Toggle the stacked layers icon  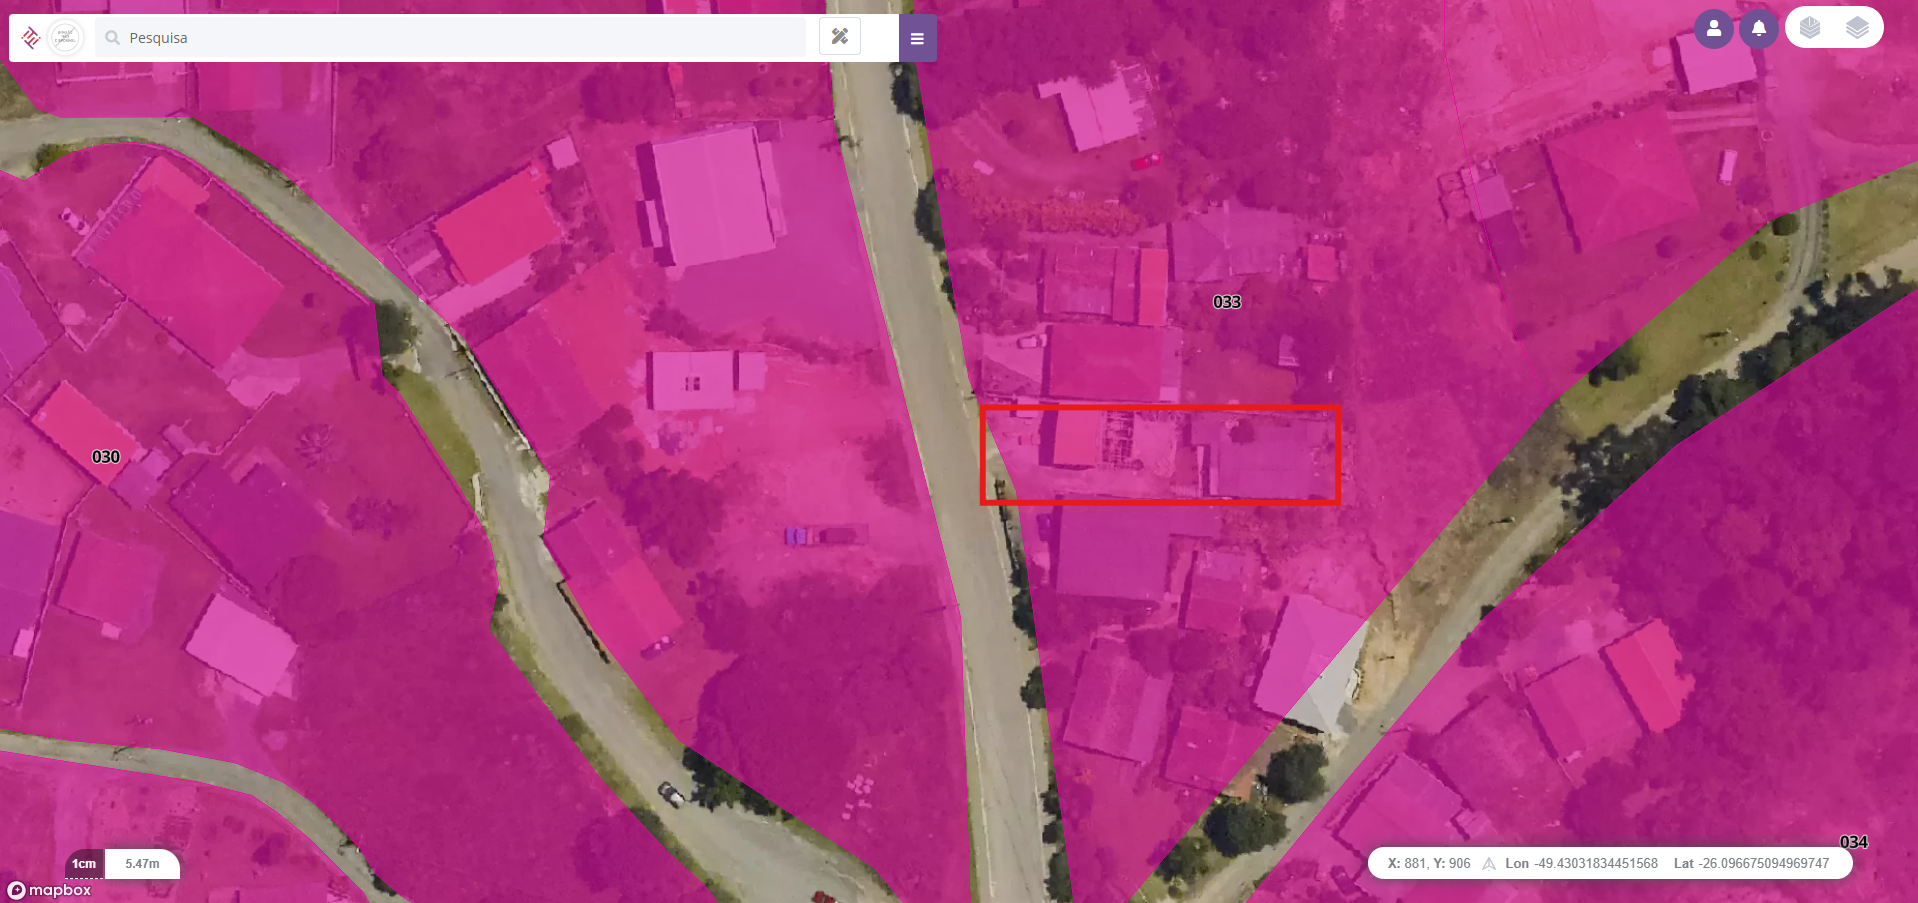tap(1857, 28)
